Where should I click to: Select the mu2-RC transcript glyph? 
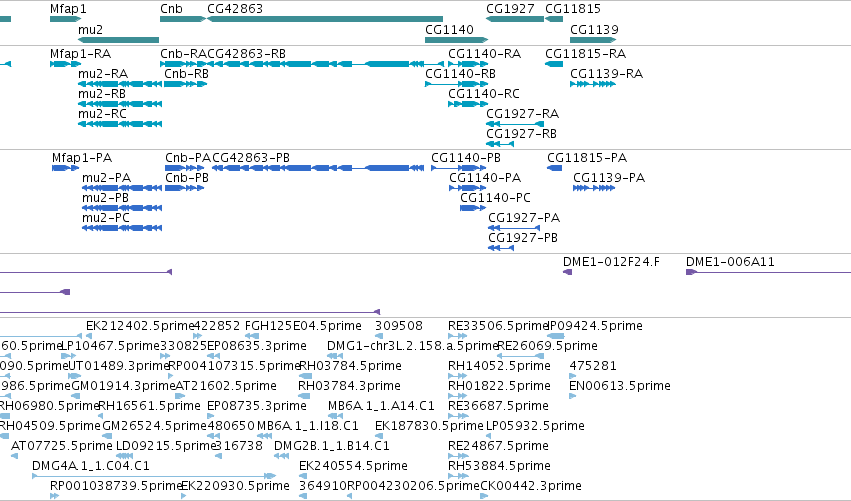[120, 124]
